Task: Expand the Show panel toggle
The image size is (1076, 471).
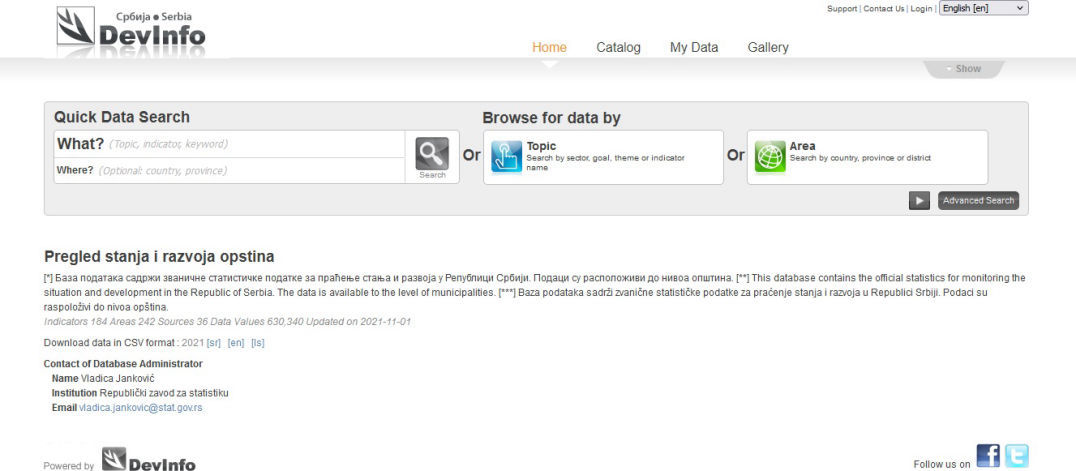Action: pos(962,69)
